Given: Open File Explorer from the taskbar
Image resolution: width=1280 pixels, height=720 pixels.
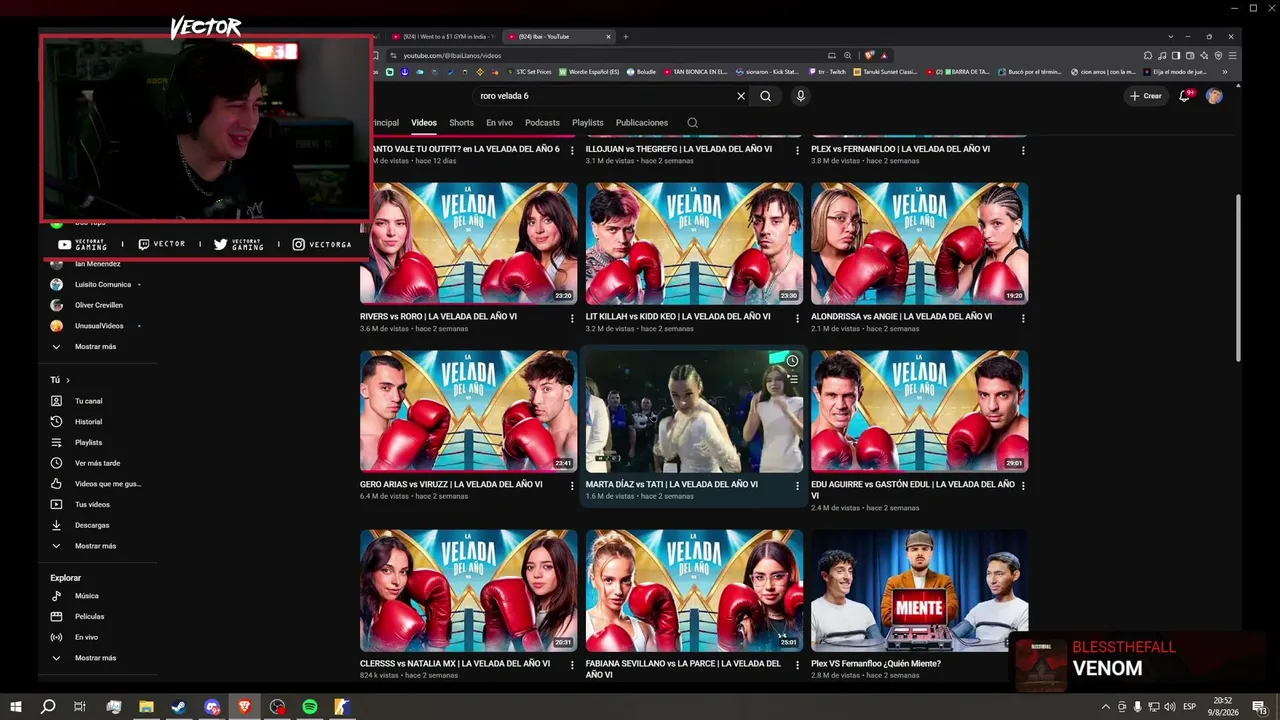Looking at the screenshot, I should tap(146, 707).
